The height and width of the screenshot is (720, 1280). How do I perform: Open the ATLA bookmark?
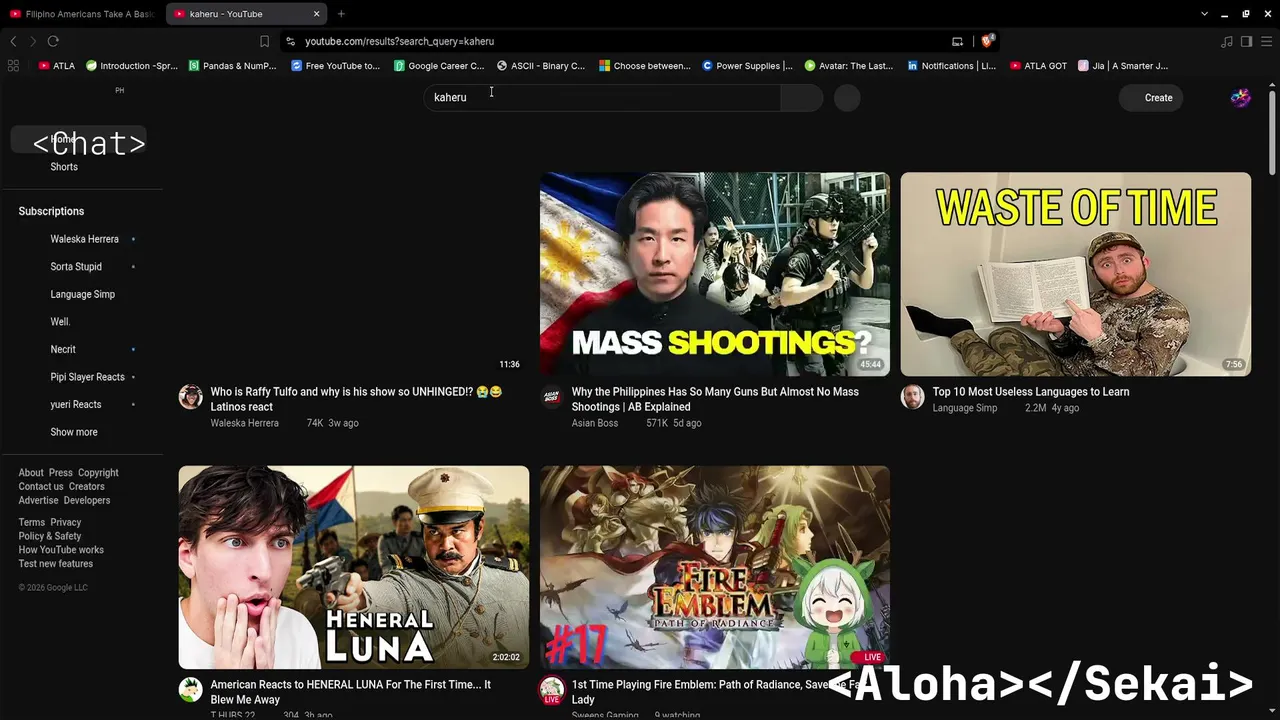click(56, 66)
